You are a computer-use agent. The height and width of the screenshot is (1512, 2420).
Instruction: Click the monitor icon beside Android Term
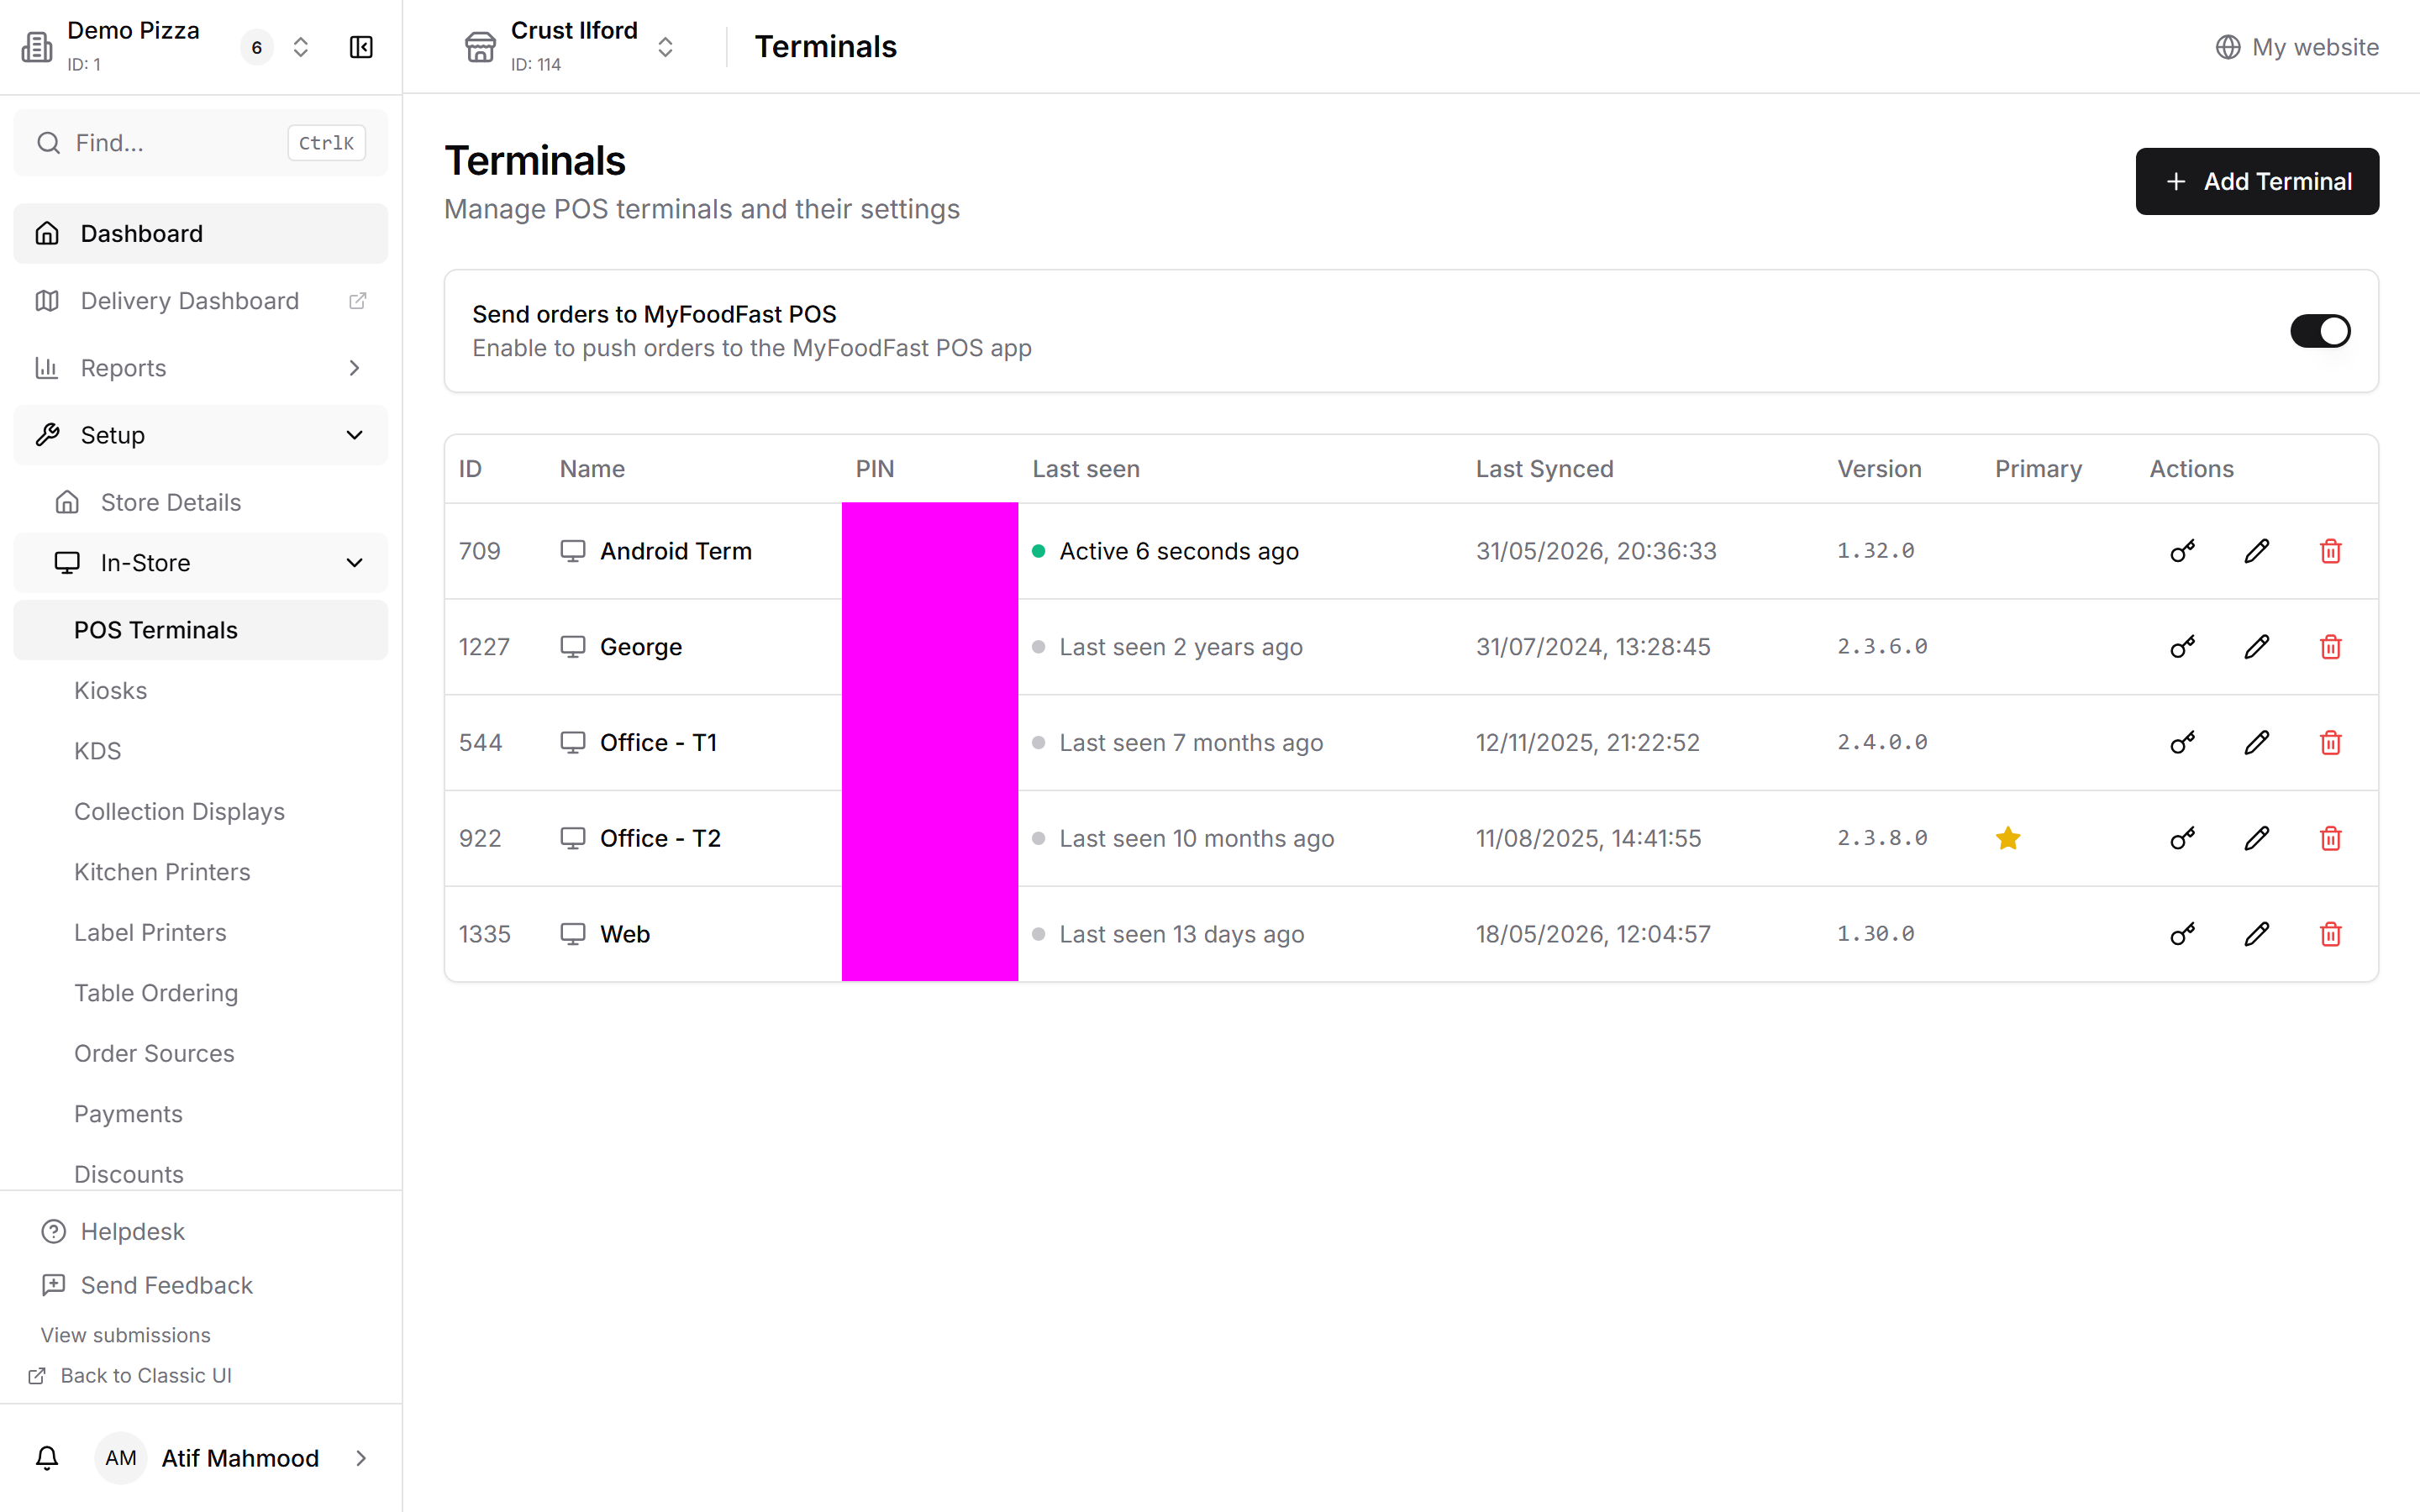tap(572, 551)
